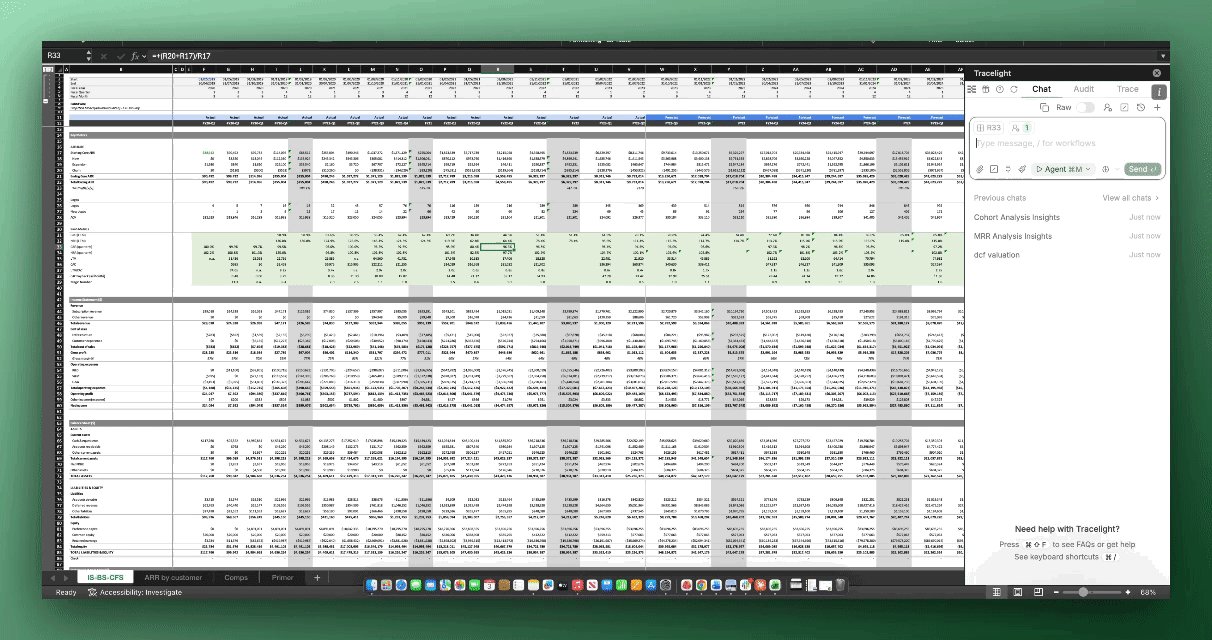Click Accessibility: Investigate in status bar
The width and height of the screenshot is (1212, 640).
(134, 592)
